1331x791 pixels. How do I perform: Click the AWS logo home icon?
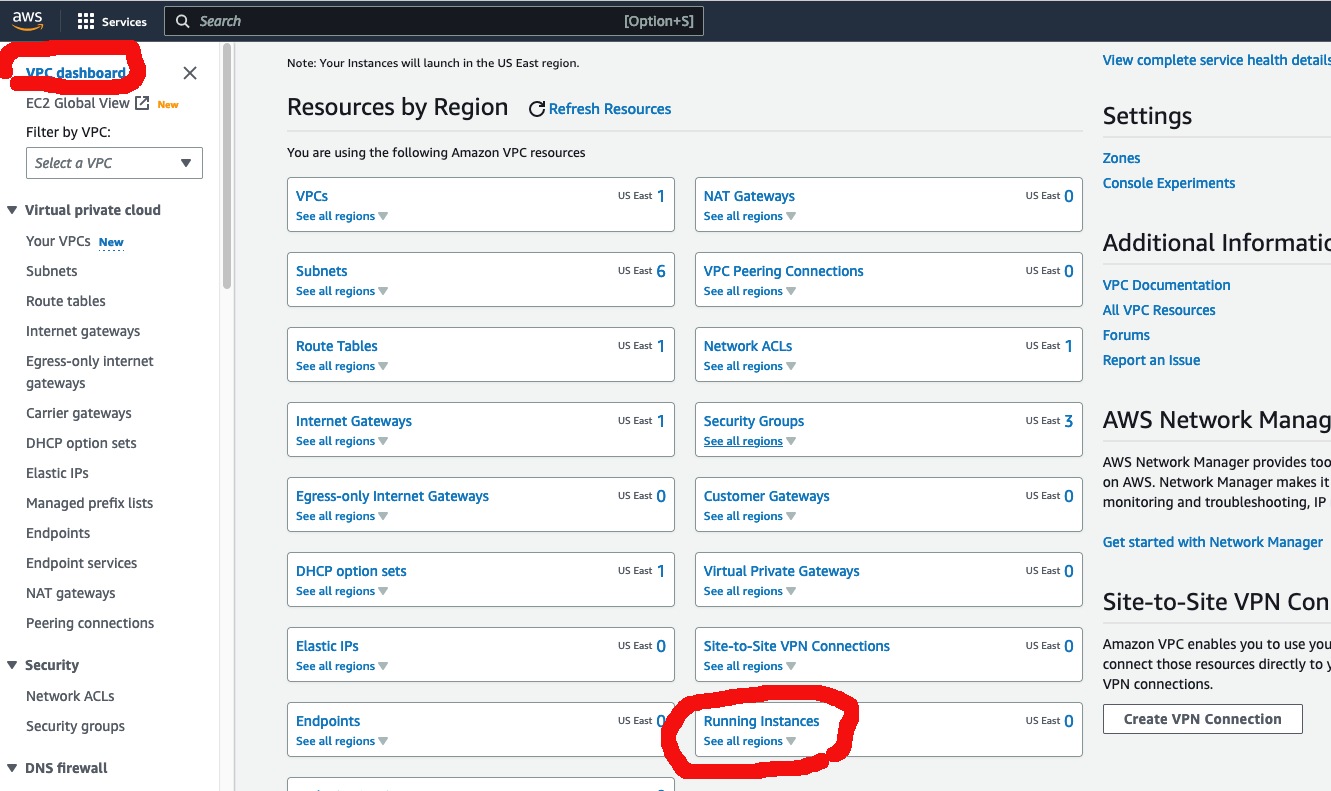(x=27, y=21)
